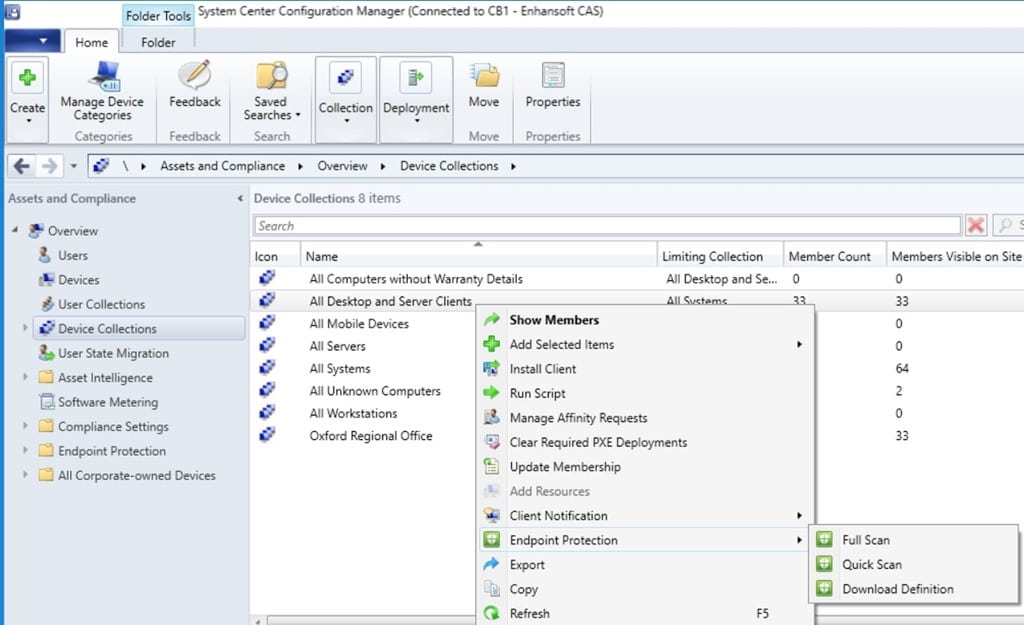Navigate forward with the forward arrow

[x=50, y=166]
